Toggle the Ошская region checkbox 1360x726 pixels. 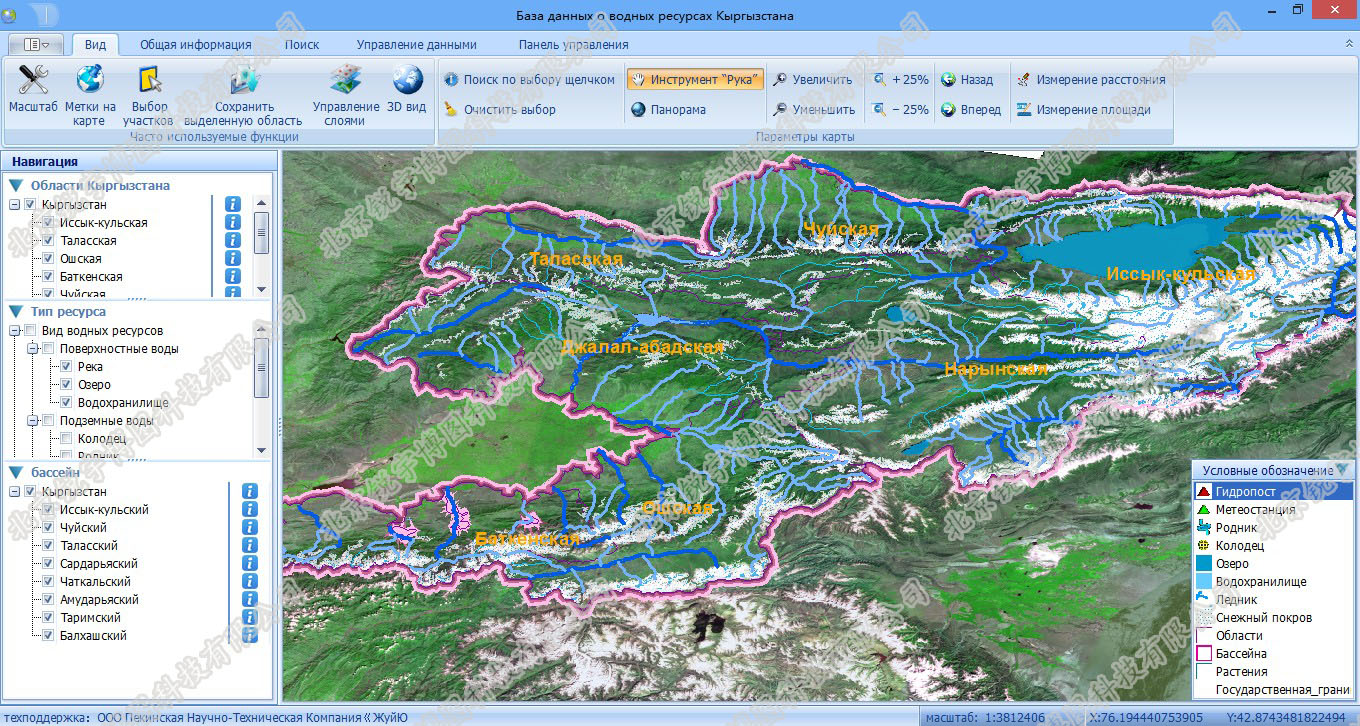tap(48, 259)
